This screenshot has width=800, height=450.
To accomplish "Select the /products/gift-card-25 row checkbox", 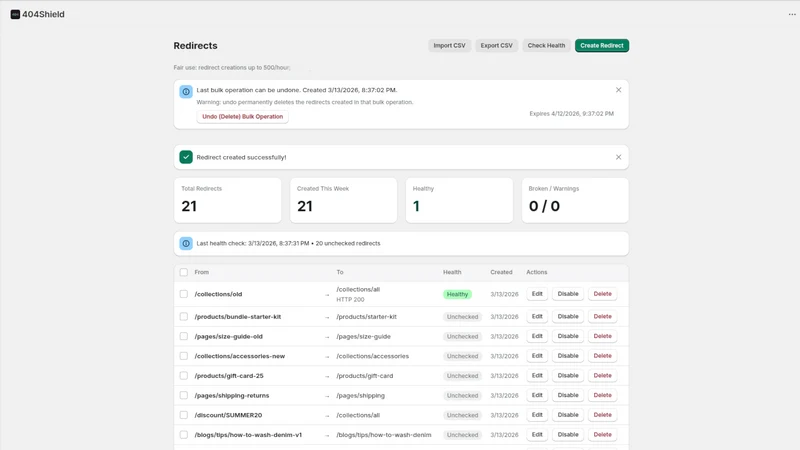I will pyautogui.click(x=184, y=376).
